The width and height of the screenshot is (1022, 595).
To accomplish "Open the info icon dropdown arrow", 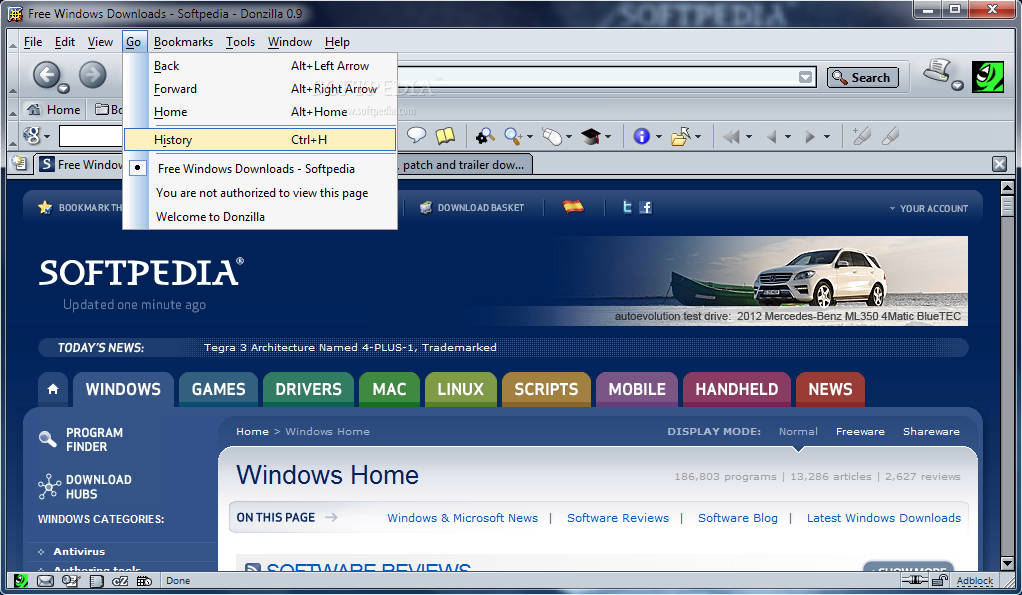I will (658, 137).
